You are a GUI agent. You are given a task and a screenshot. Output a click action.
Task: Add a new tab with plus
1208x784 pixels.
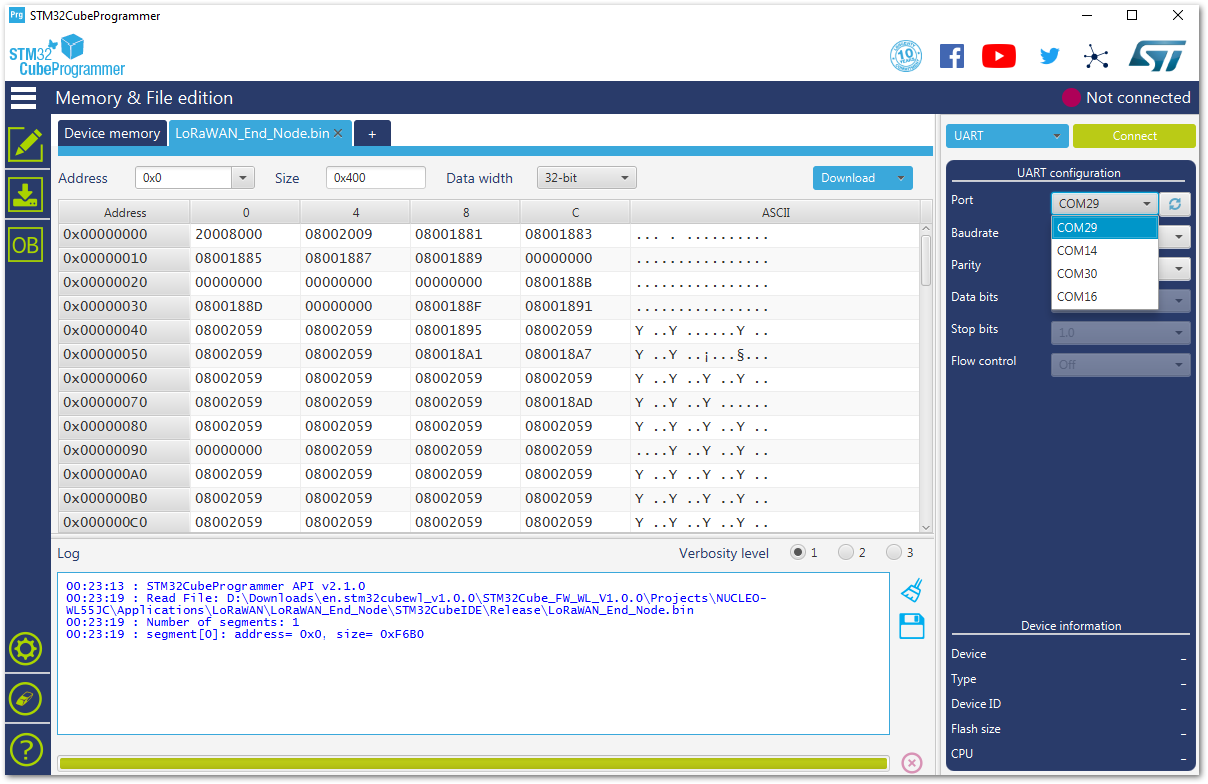coord(372,133)
